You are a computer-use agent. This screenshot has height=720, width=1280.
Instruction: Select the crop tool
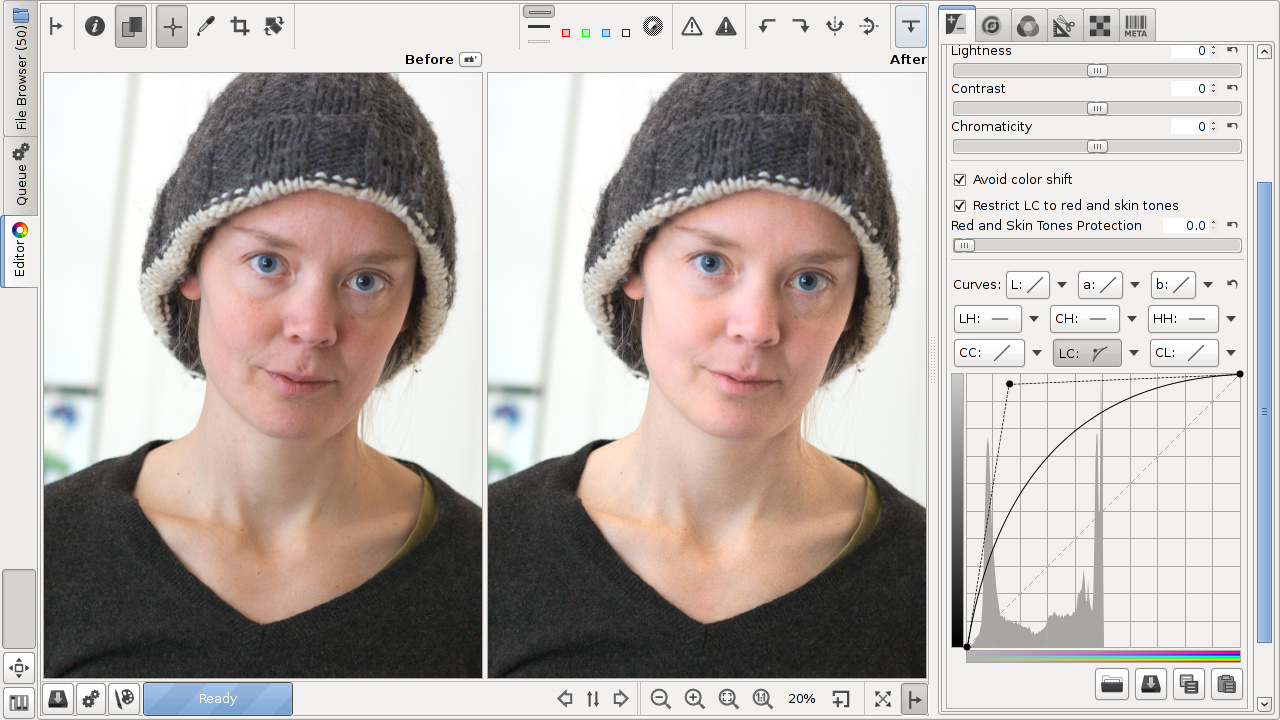(240, 27)
